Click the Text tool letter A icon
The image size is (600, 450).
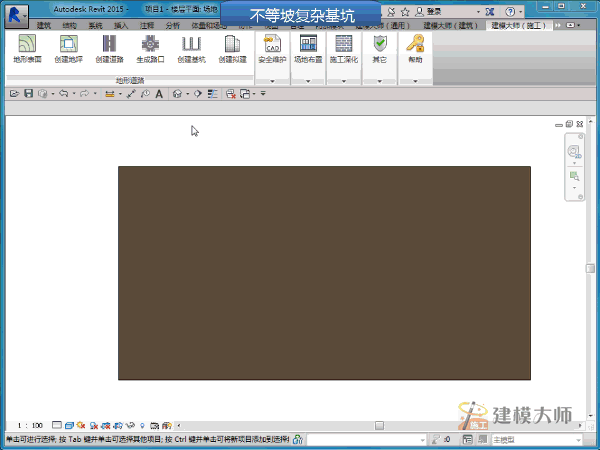click(159, 94)
